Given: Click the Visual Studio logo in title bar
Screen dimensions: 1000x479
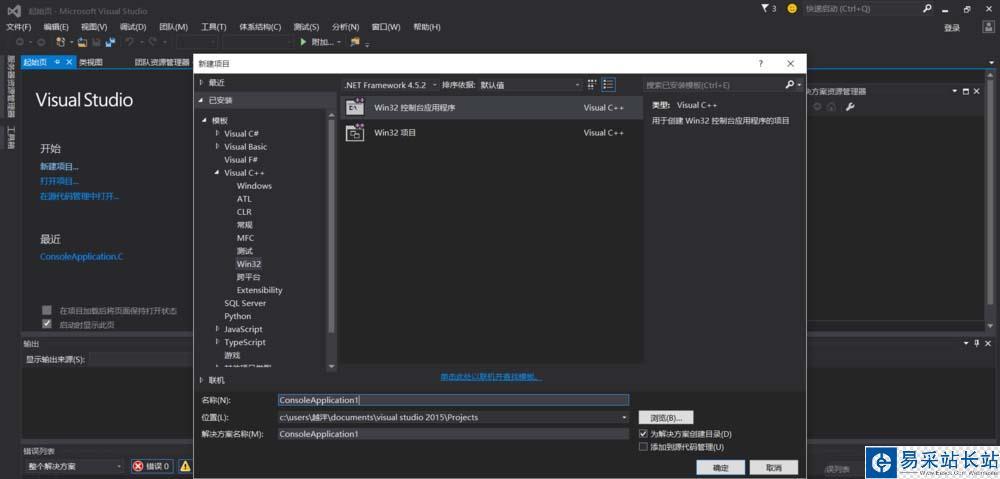Looking at the screenshot, I should 14,10.
